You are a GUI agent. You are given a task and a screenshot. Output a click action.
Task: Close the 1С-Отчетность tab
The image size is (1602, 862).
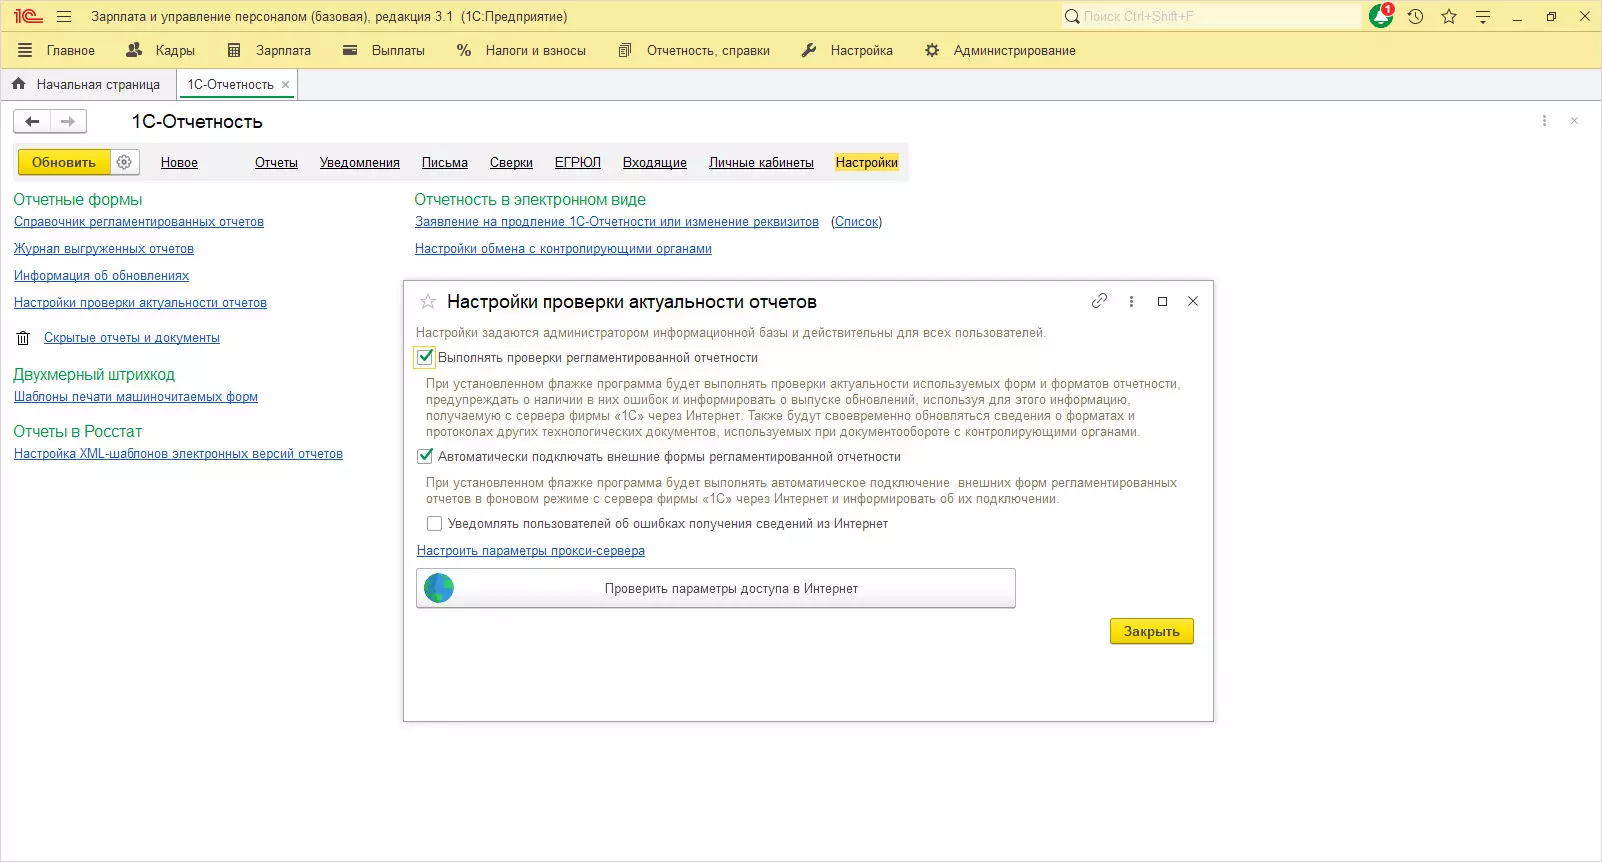[286, 85]
